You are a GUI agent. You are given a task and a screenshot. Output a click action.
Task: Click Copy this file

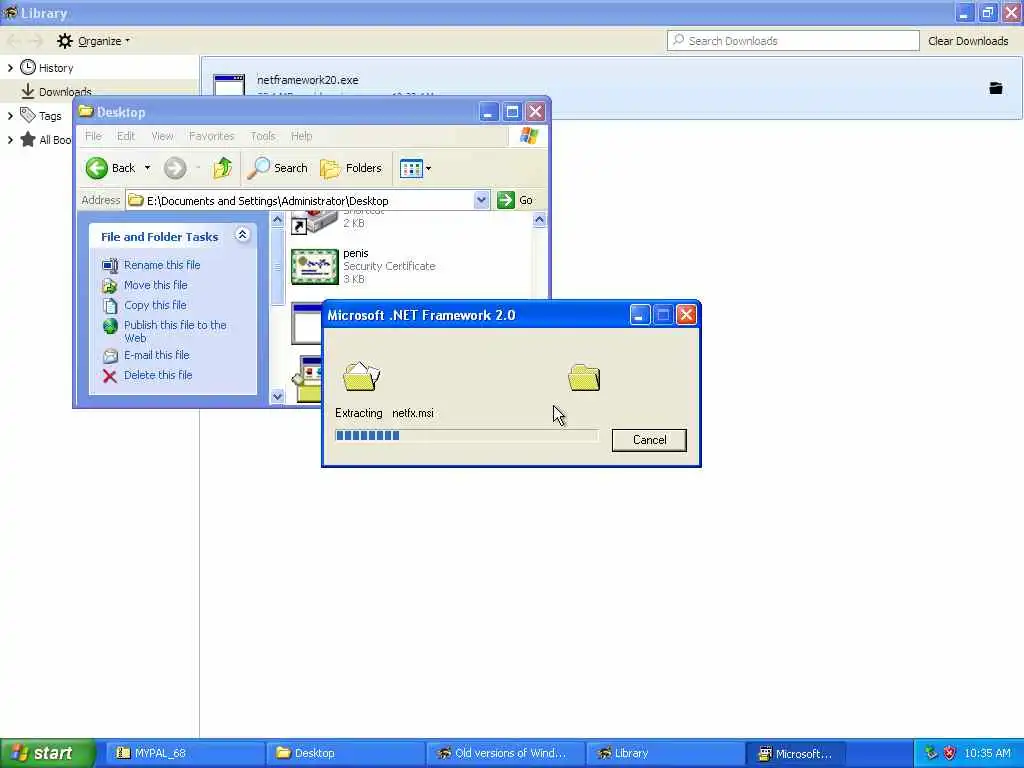click(155, 305)
